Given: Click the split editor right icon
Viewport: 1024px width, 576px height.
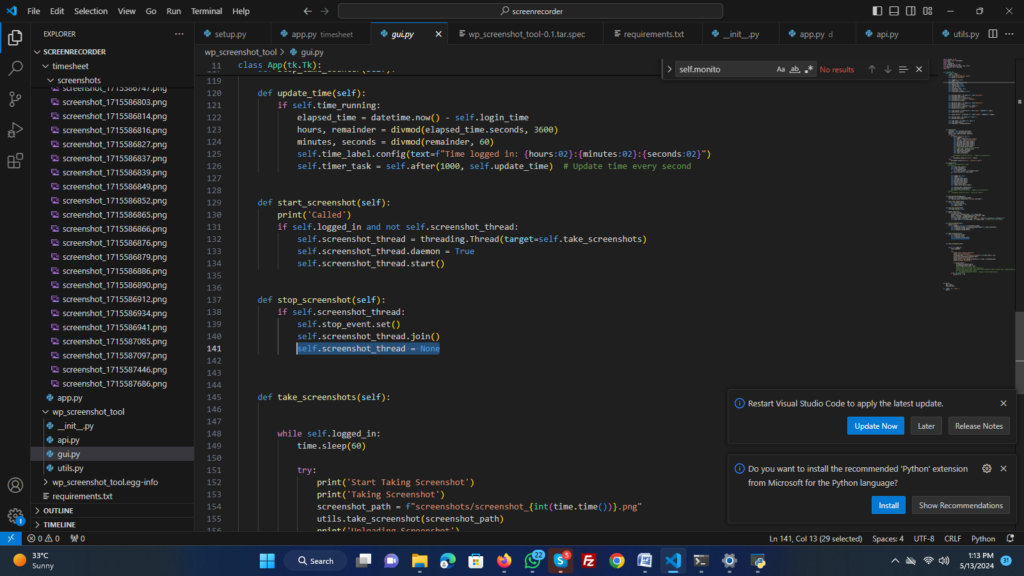Looking at the screenshot, I should 991,34.
